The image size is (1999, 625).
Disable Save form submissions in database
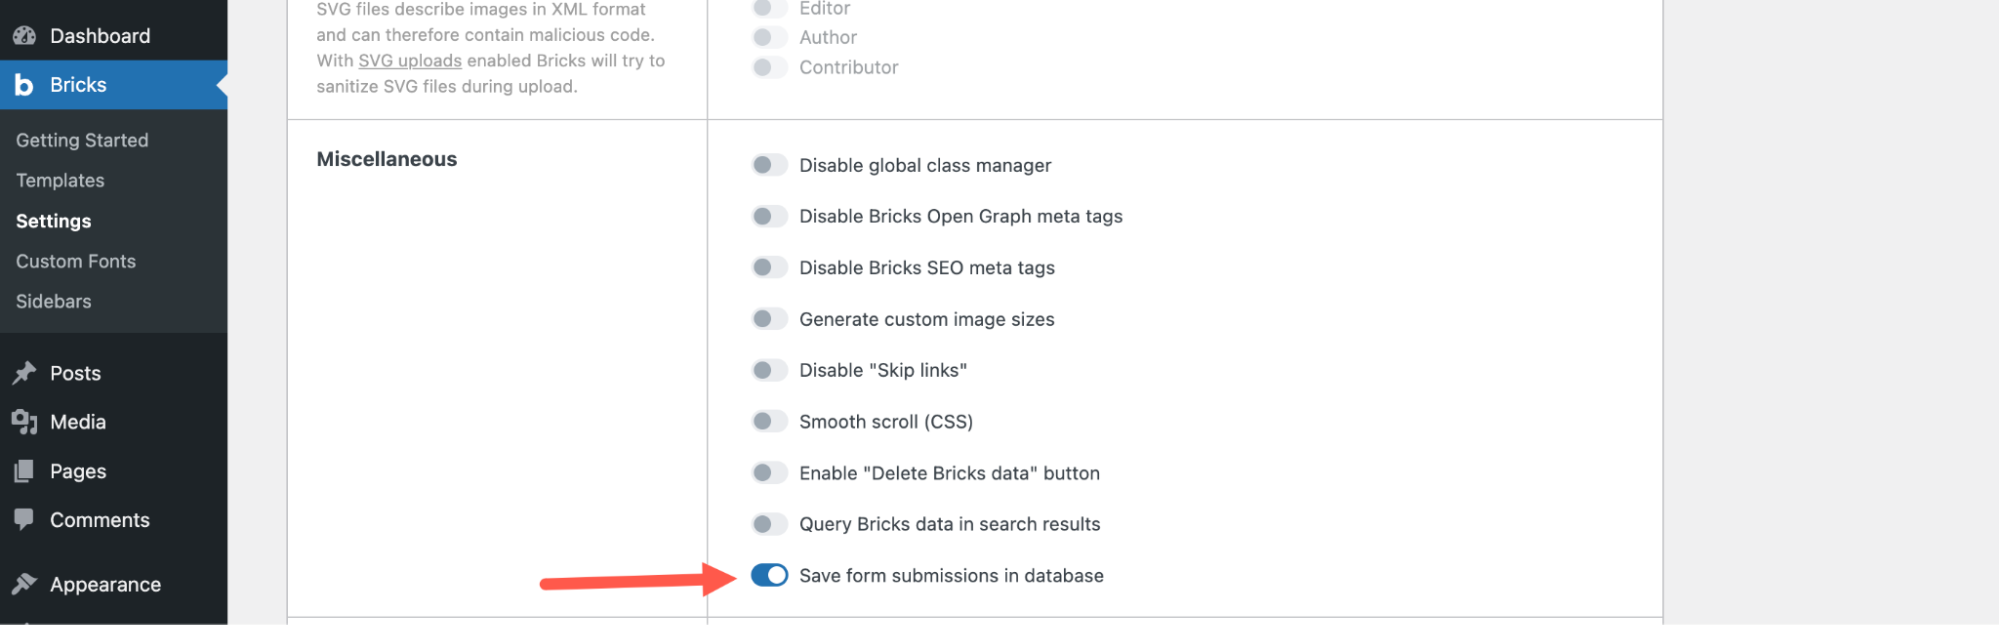click(x=769, y=575)
